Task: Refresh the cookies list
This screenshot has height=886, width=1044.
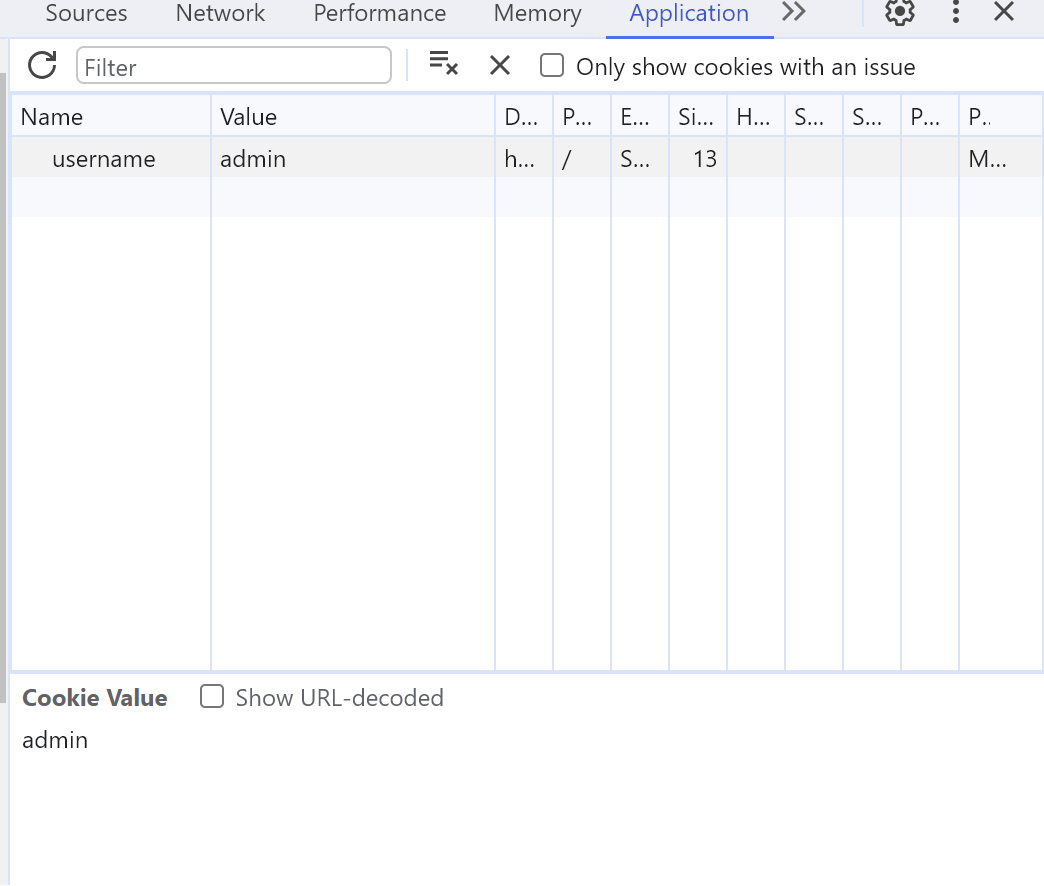Action: click(x=42, y=66)
